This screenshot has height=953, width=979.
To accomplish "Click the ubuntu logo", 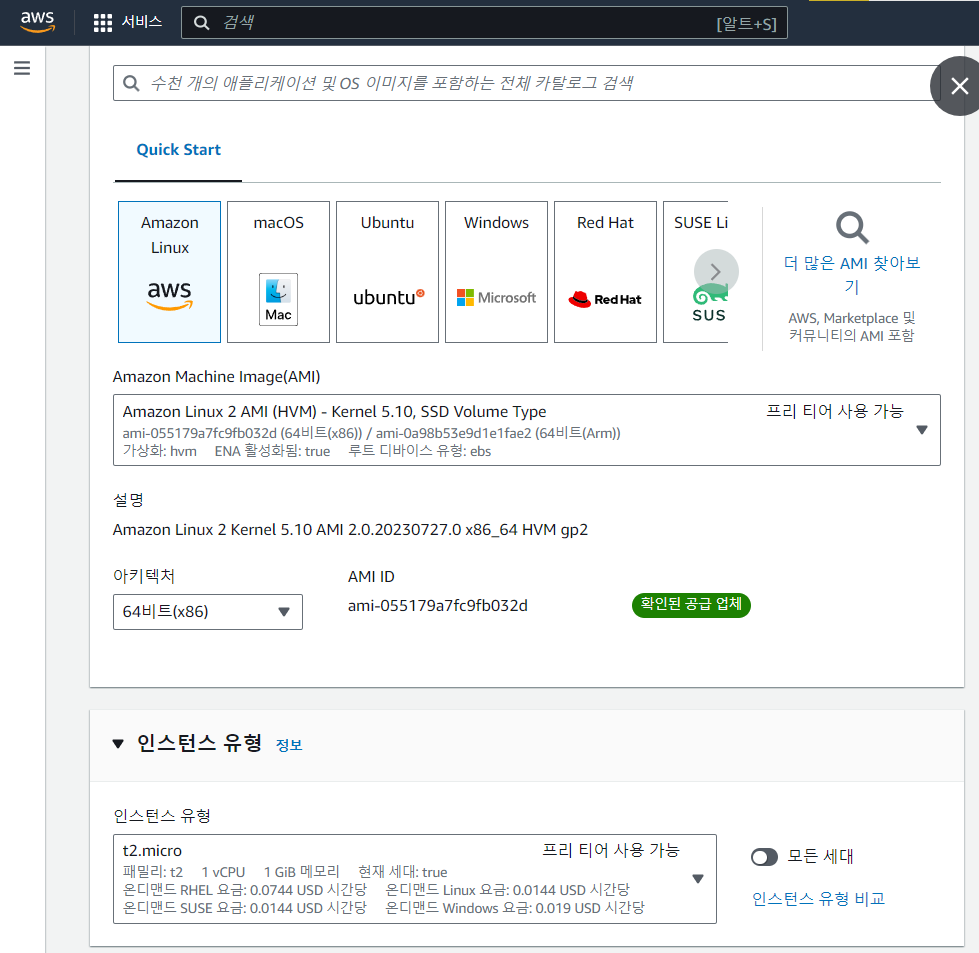I will pyautogui.click(x=388, y=297).
